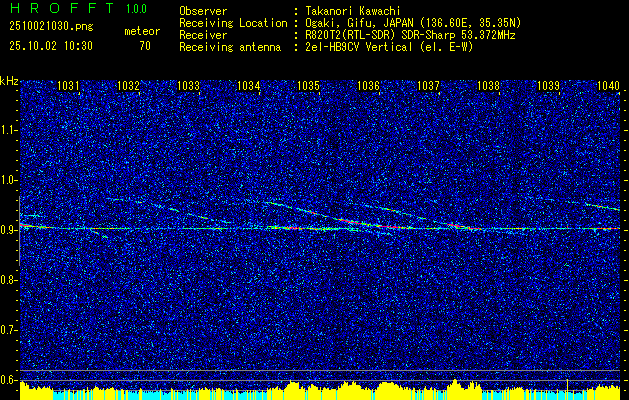Click the yellow signal level bar graph
This screenshot has width=629, height=400.
coord(320,391)
